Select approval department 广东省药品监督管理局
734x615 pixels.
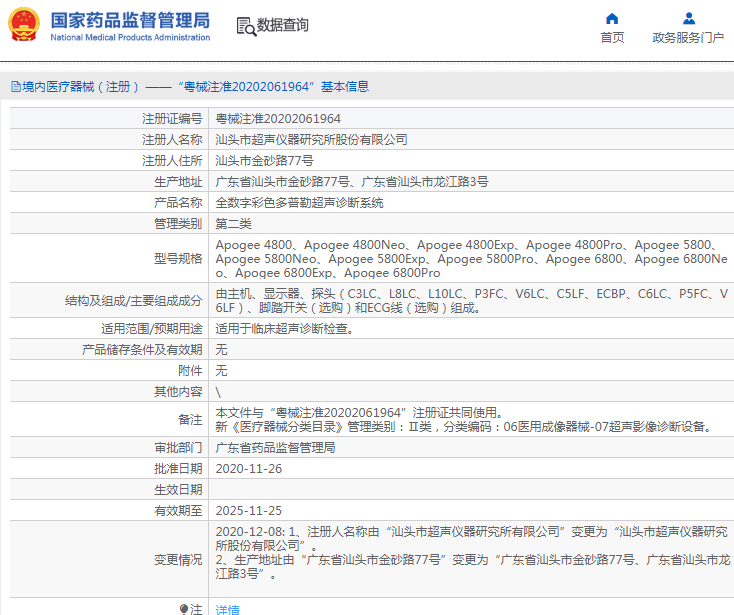(275, 447)
